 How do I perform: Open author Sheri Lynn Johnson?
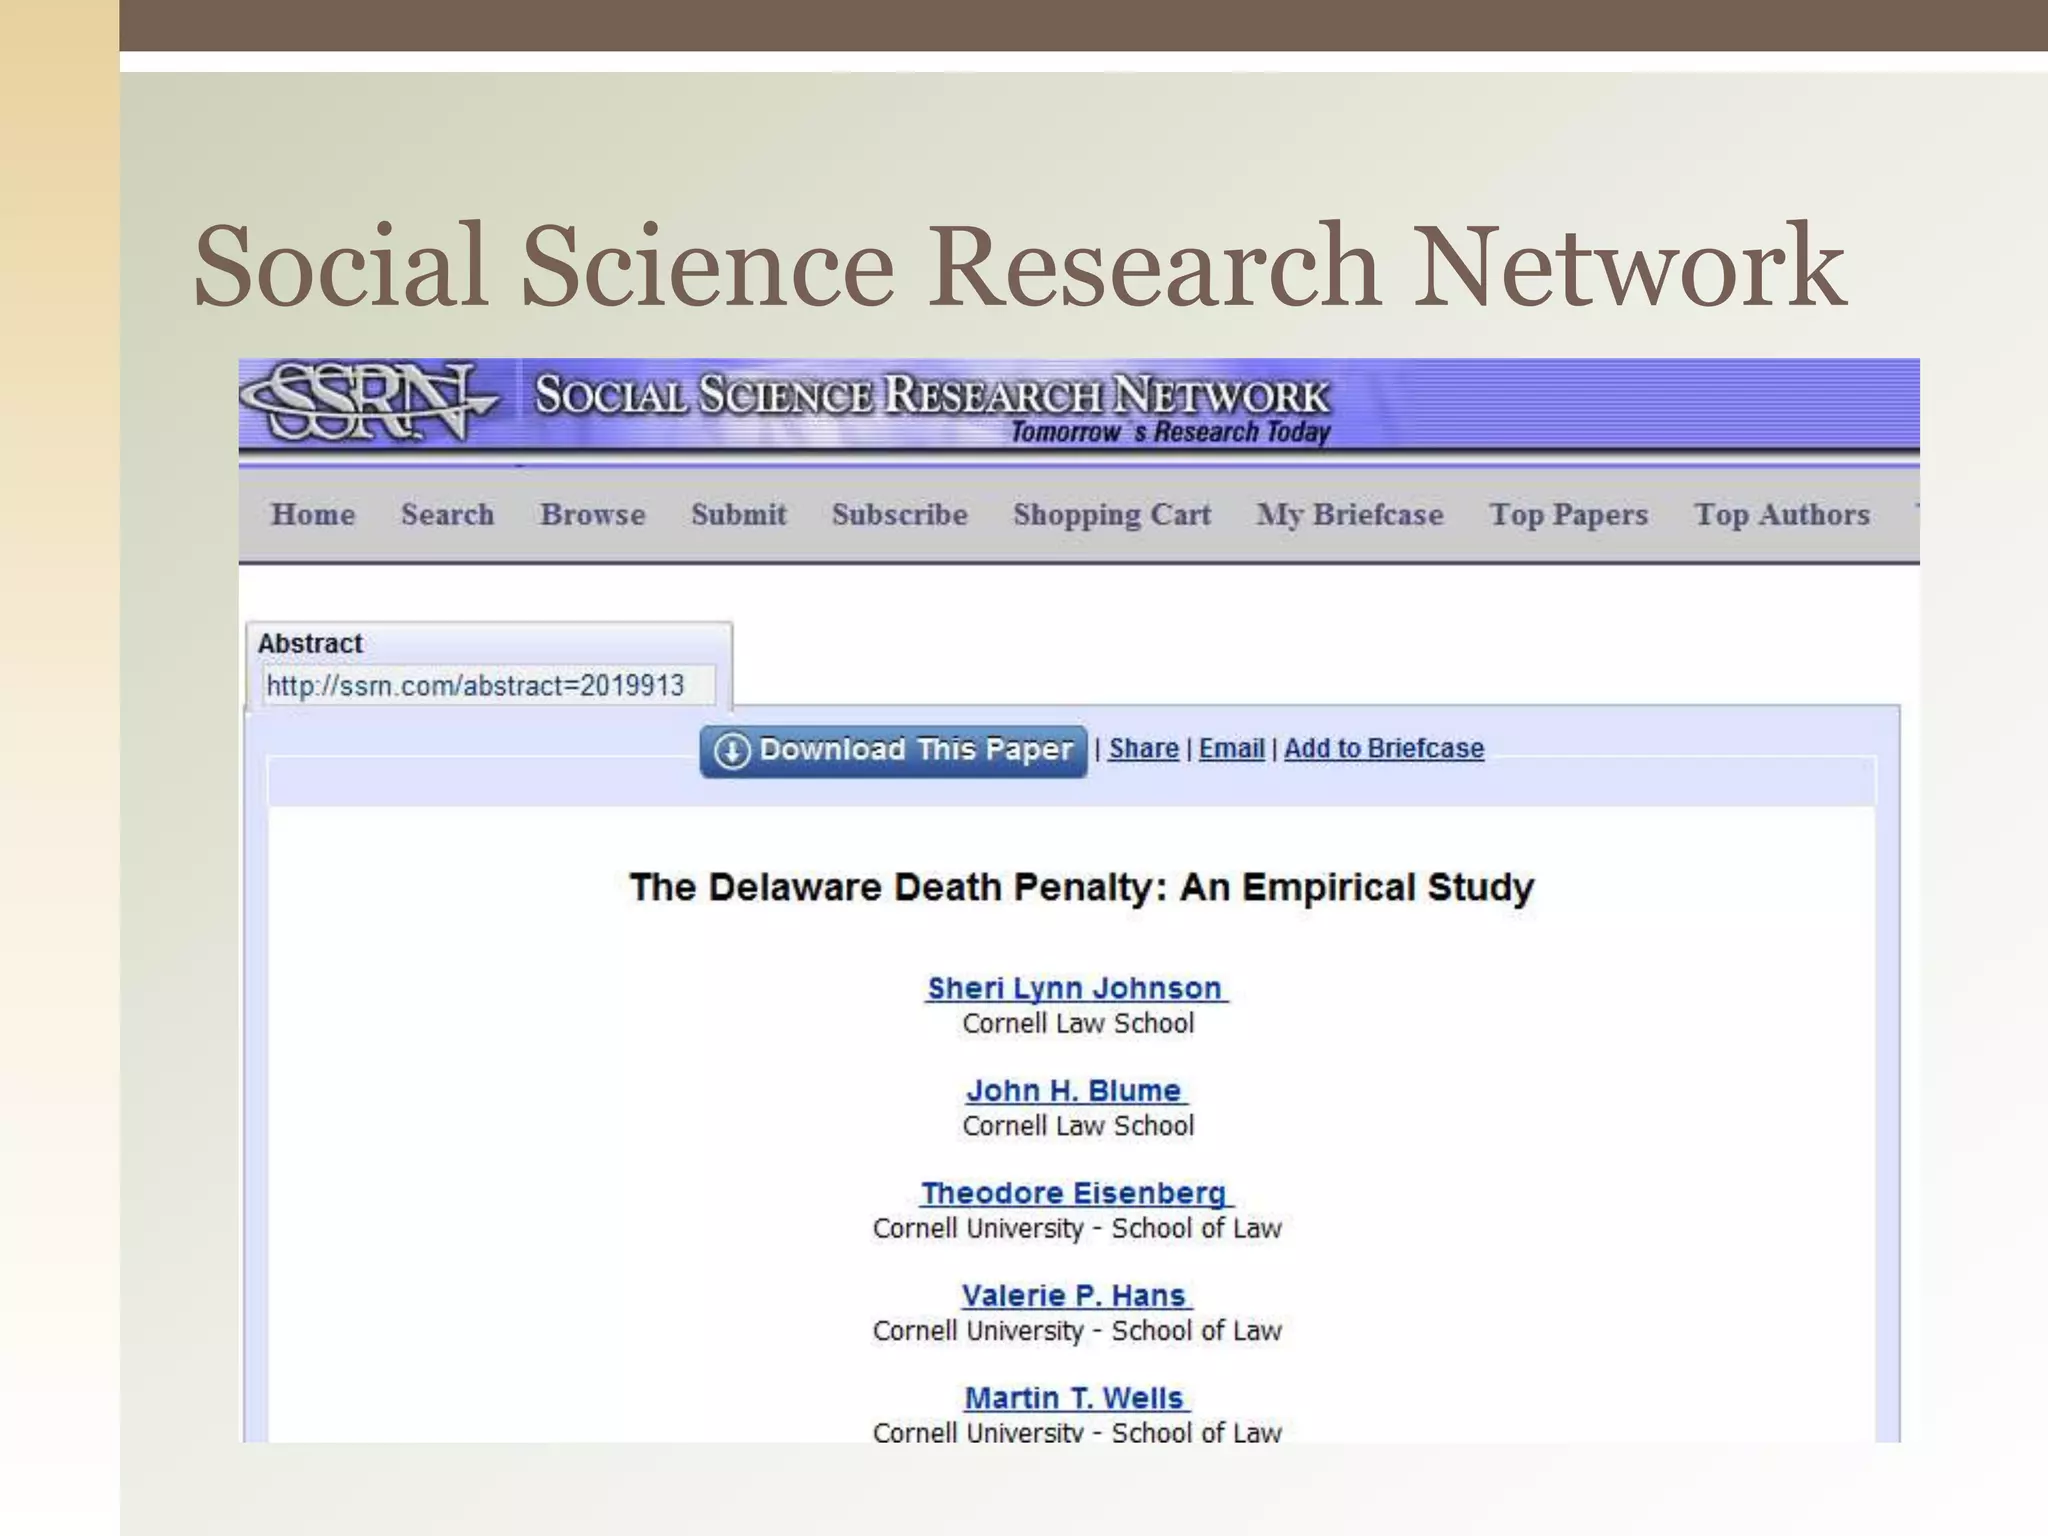pos(1076,988)
